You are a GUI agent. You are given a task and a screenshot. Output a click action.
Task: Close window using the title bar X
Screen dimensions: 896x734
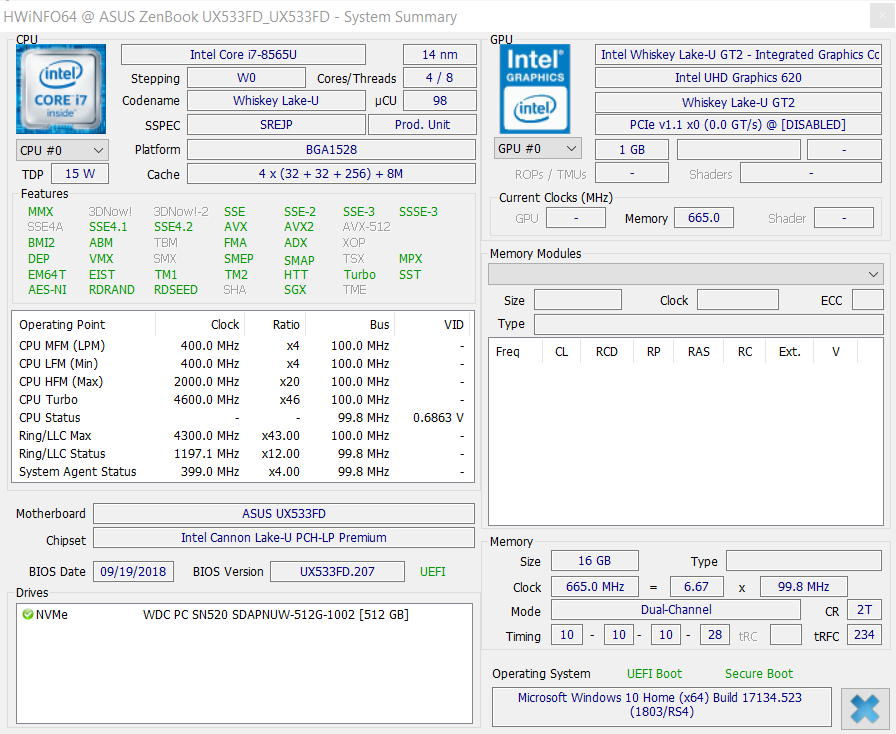pos(882,15)
